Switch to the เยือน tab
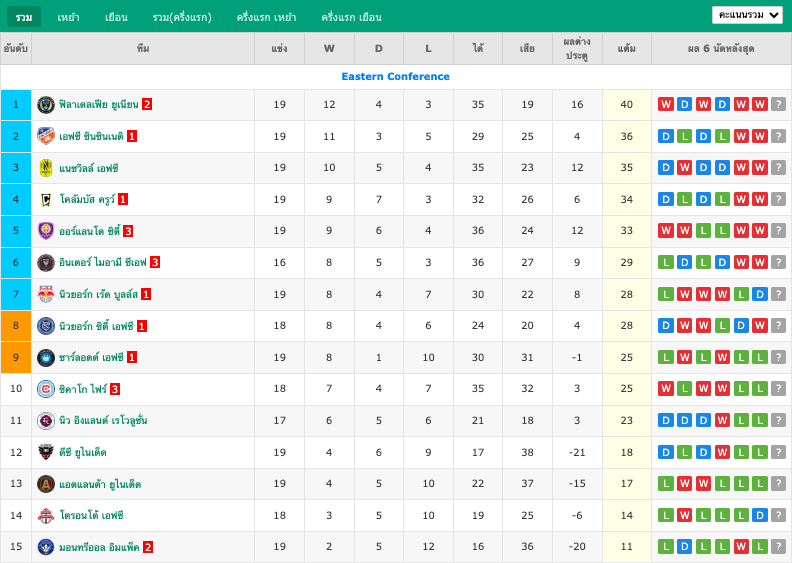Screen dimensions: 792x563 116,17
